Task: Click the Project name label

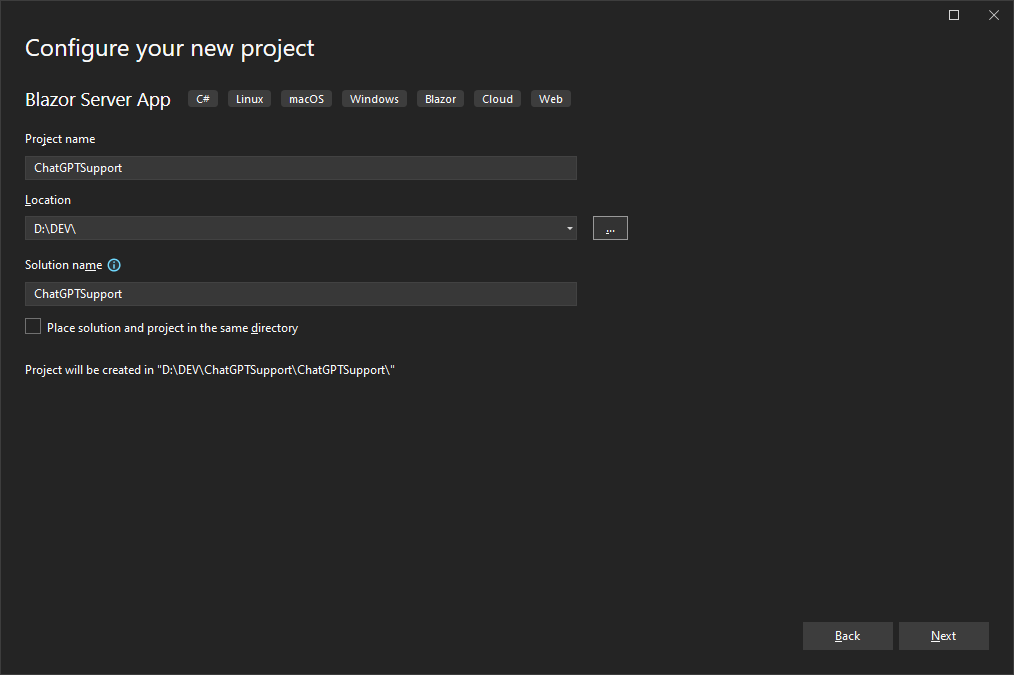Action: pyautogui.click(x=60, y=139)
